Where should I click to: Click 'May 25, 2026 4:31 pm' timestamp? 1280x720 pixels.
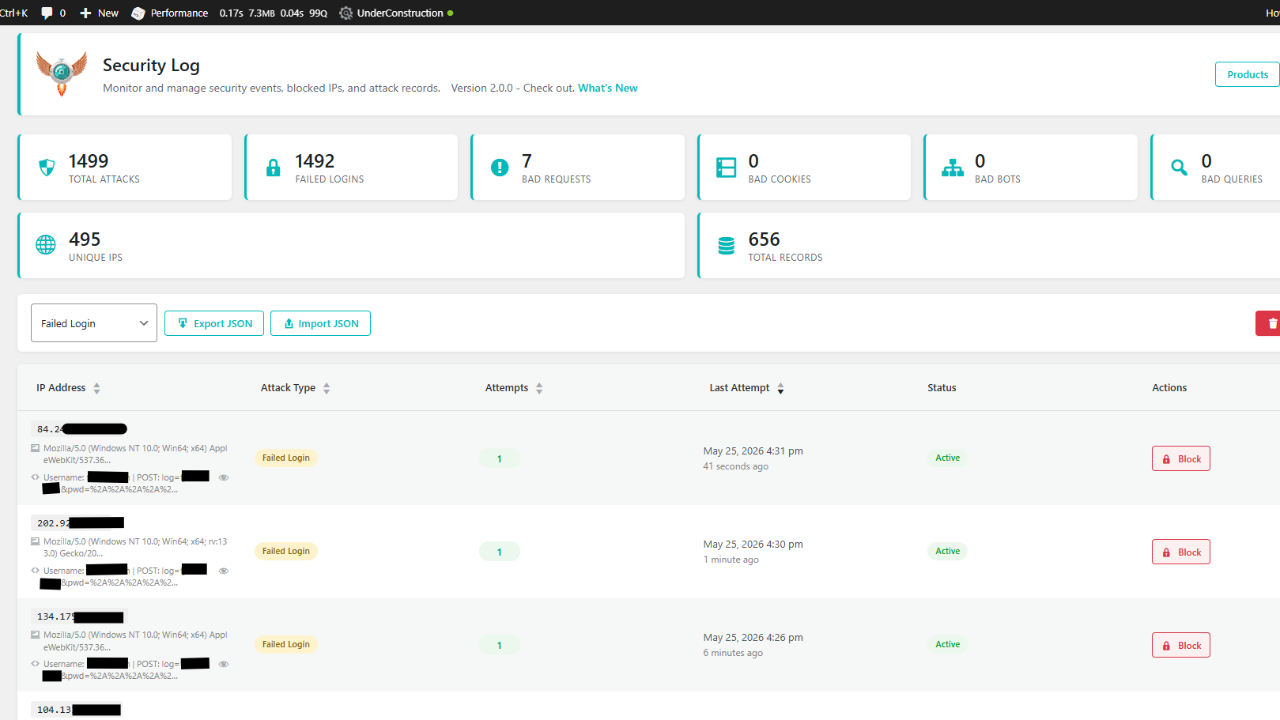point(753,451)
